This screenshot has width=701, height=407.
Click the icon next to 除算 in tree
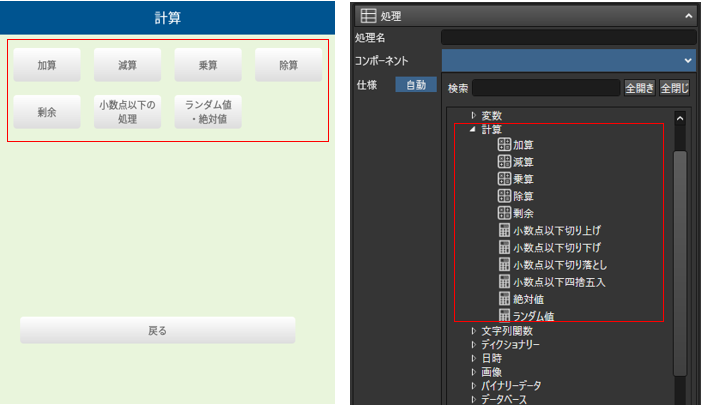tap(504, 195)
